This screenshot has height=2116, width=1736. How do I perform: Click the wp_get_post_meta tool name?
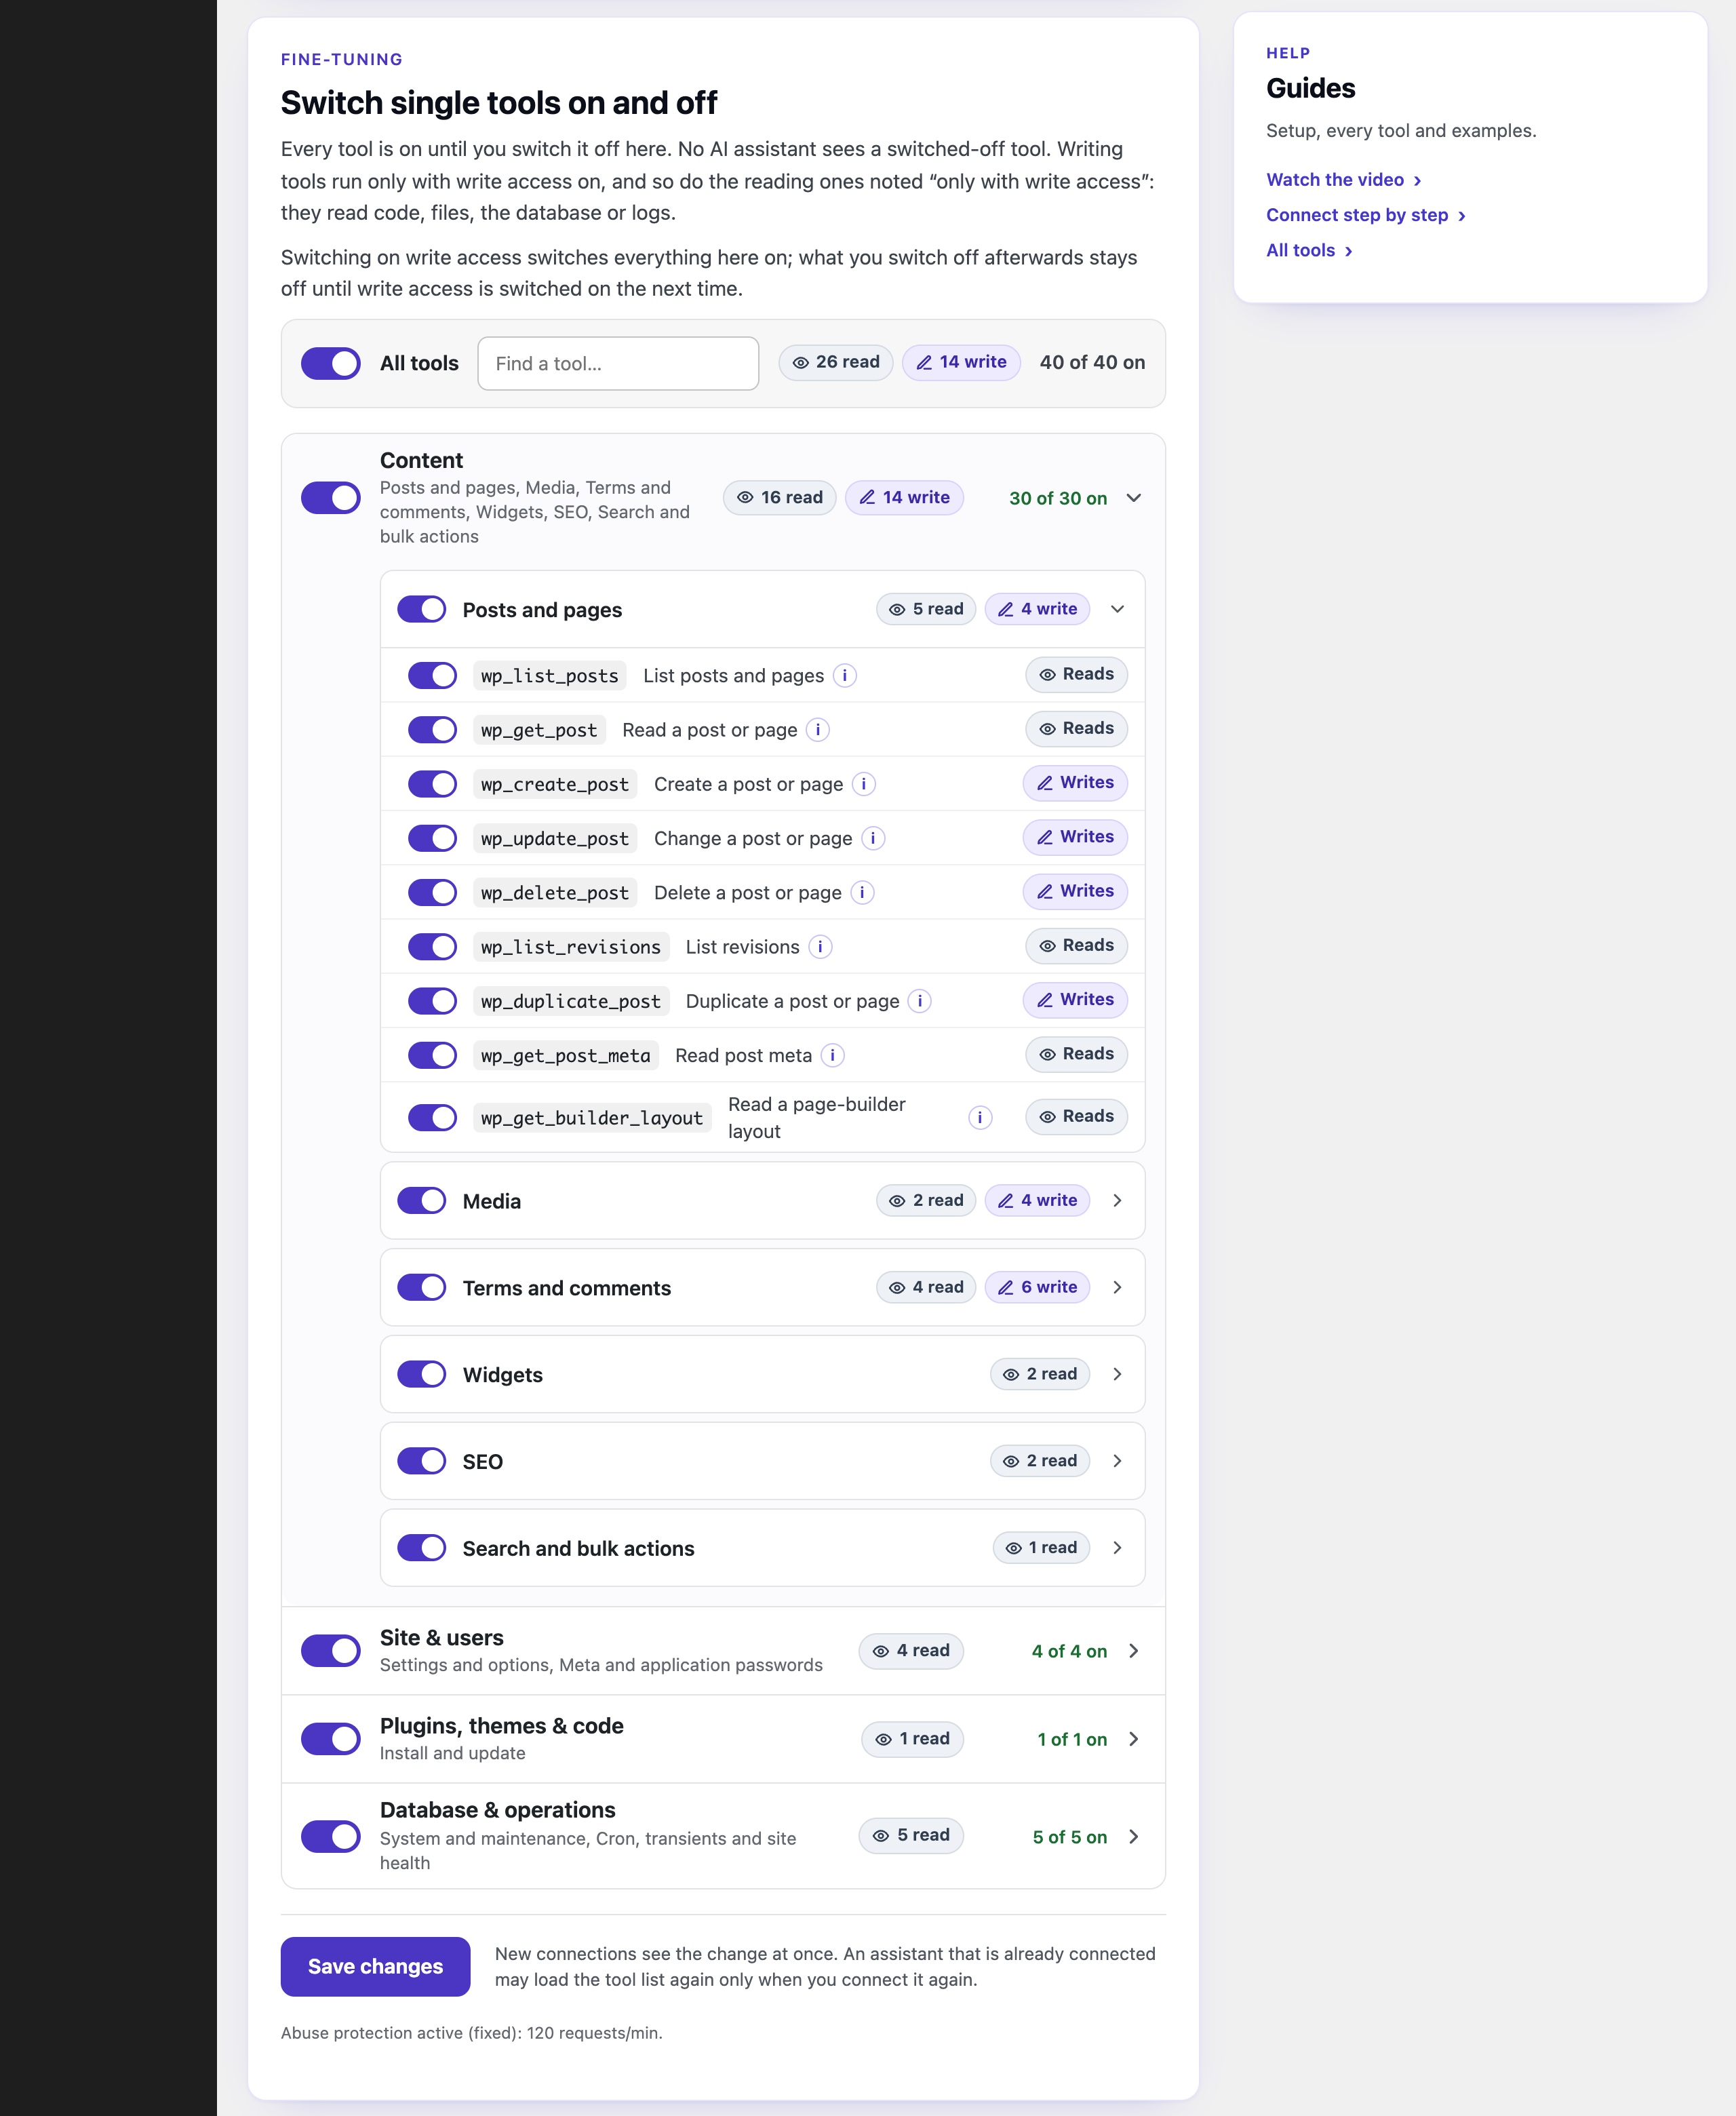[x=565, y=1056]
